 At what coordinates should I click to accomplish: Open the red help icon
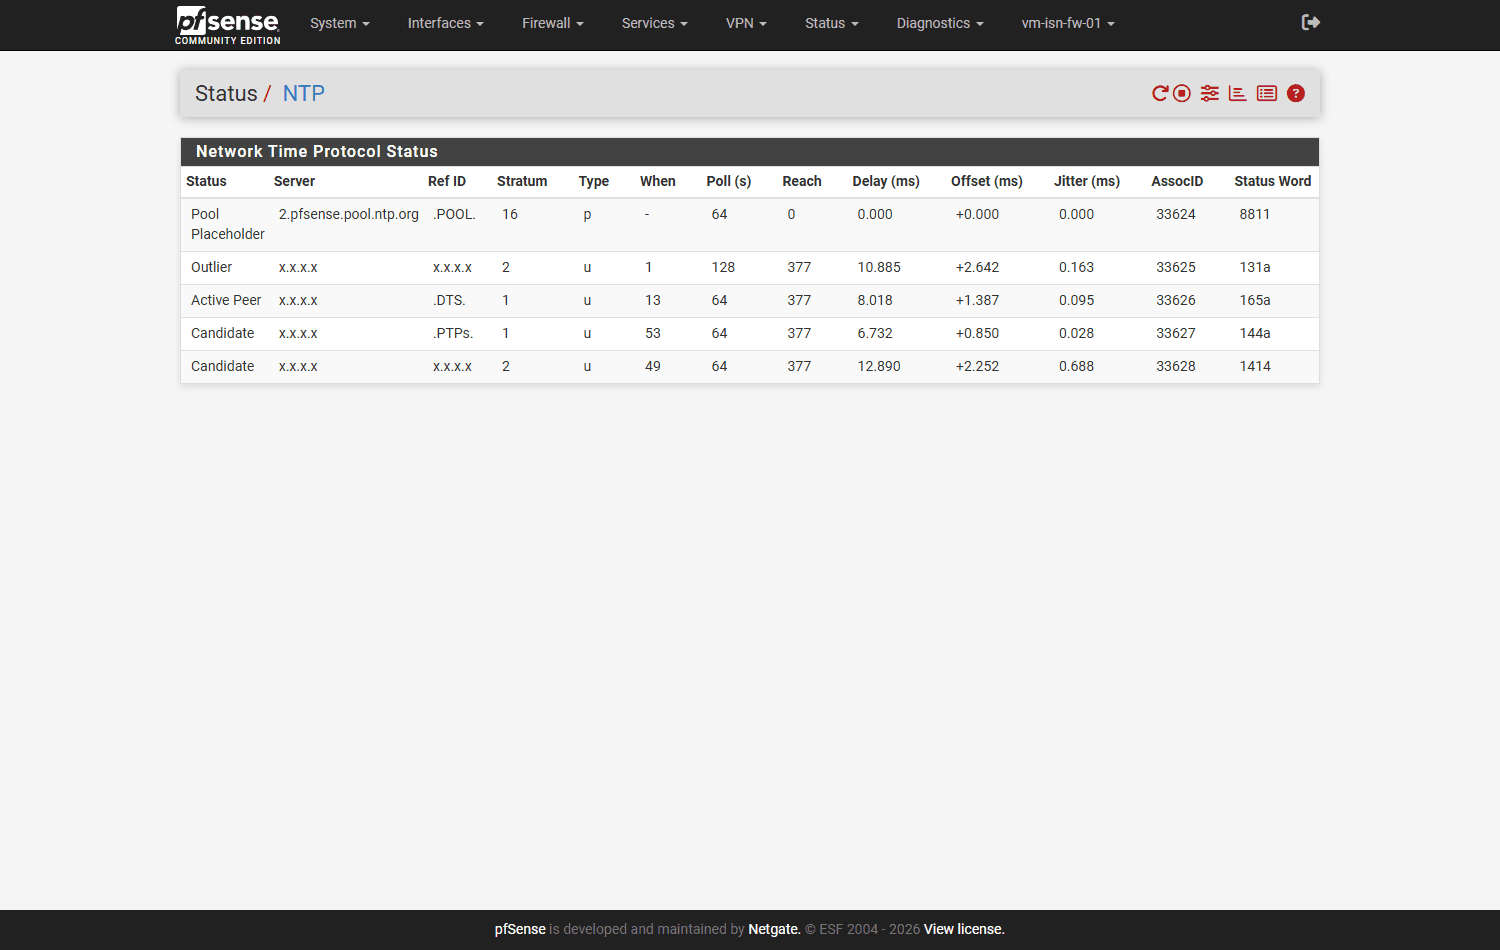(1296, 93)
